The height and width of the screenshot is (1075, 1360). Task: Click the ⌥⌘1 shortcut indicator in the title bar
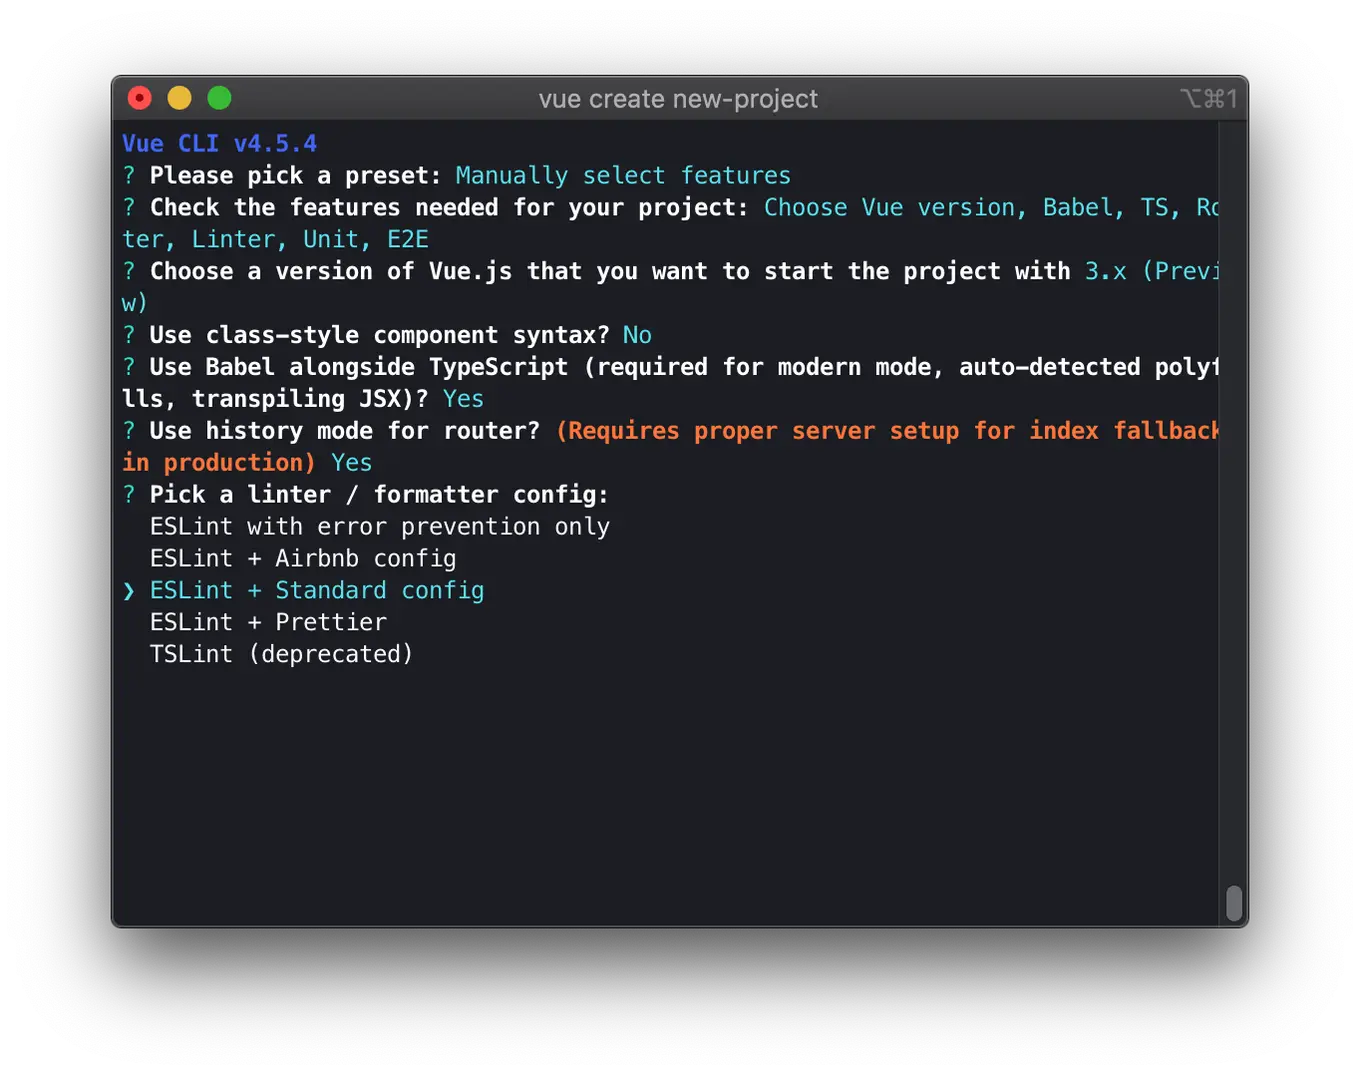(1210, 98)
